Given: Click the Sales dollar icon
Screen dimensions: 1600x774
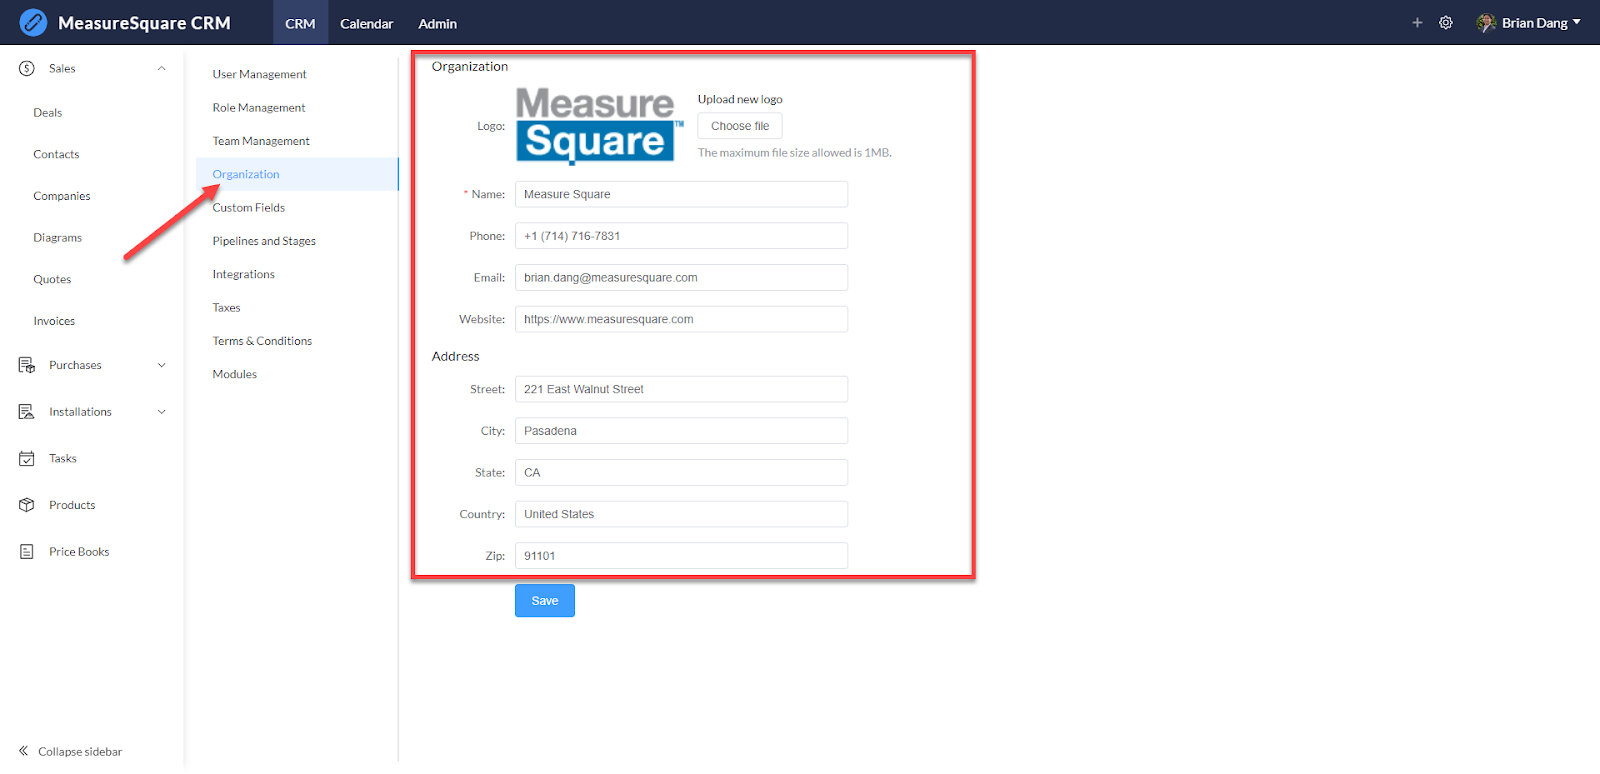Looking at the screenshot, I should point(27,68).
